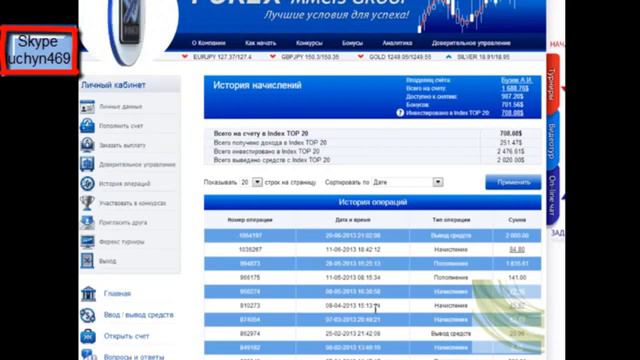Click the home bank building icon
The image size is (640, 360).
pyautogui.click(x=88, y=294)
